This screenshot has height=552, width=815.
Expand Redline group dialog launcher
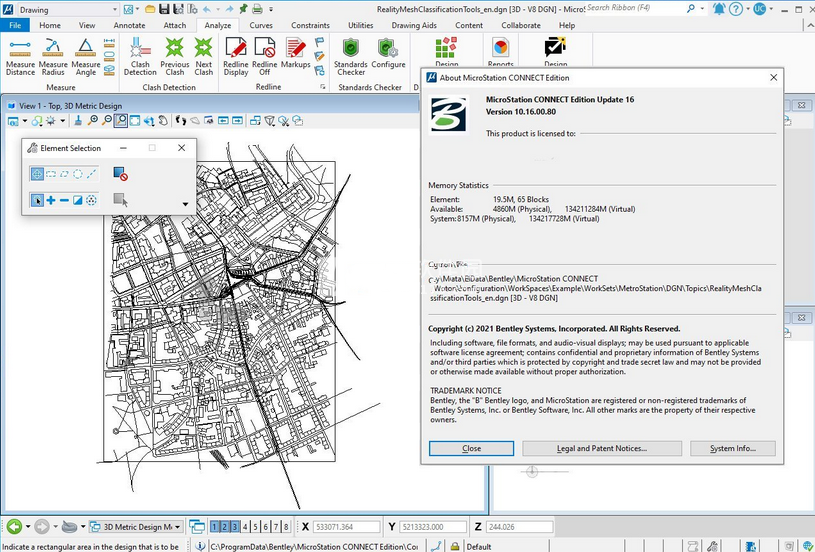click(x=323, y=87)
